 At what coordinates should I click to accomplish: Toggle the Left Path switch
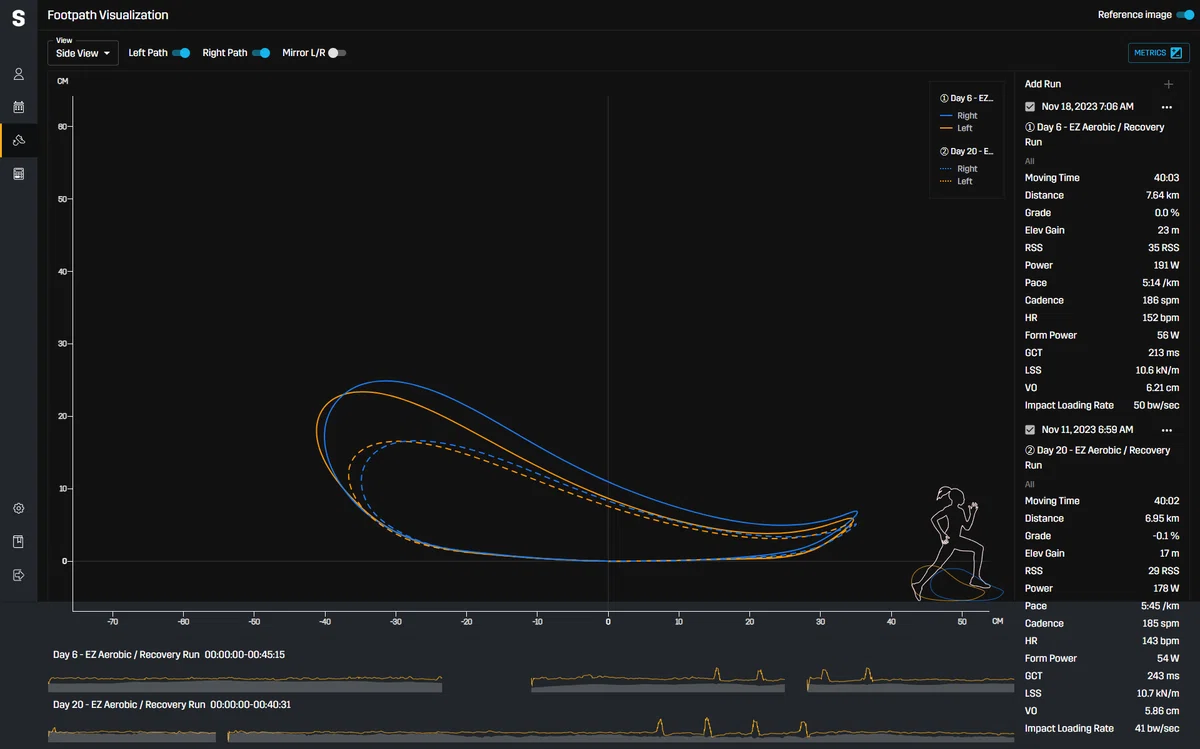click(181, 53)
